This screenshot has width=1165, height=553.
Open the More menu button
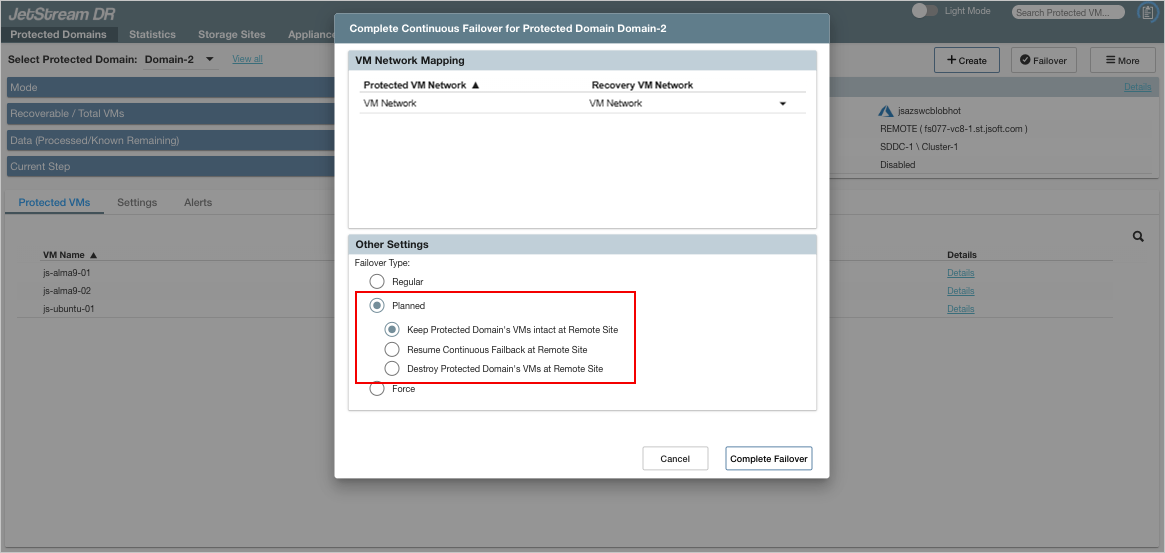click(1122, 60)
